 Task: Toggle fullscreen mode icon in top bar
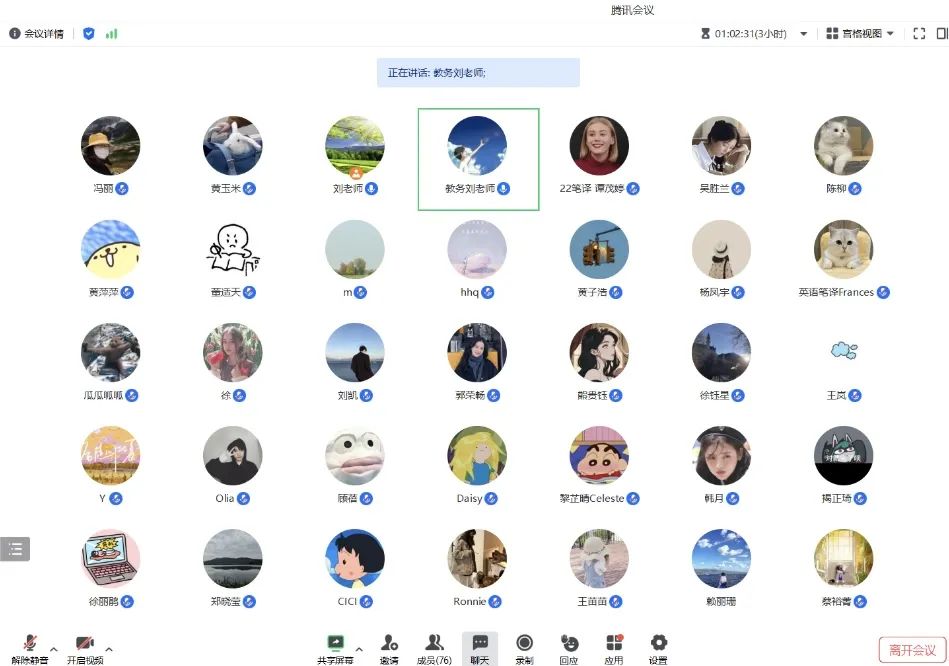click(x=919, y=33)
